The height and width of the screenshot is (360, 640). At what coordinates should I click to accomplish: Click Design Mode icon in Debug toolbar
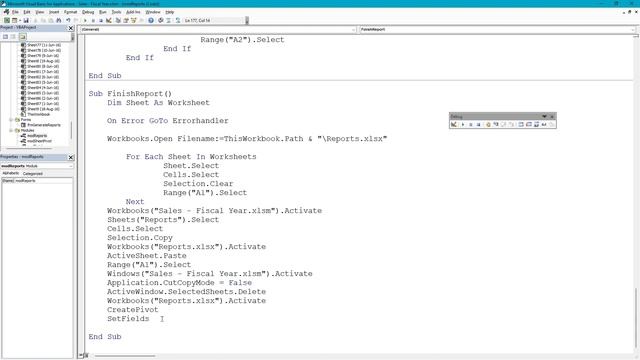[x=454, y=124]
